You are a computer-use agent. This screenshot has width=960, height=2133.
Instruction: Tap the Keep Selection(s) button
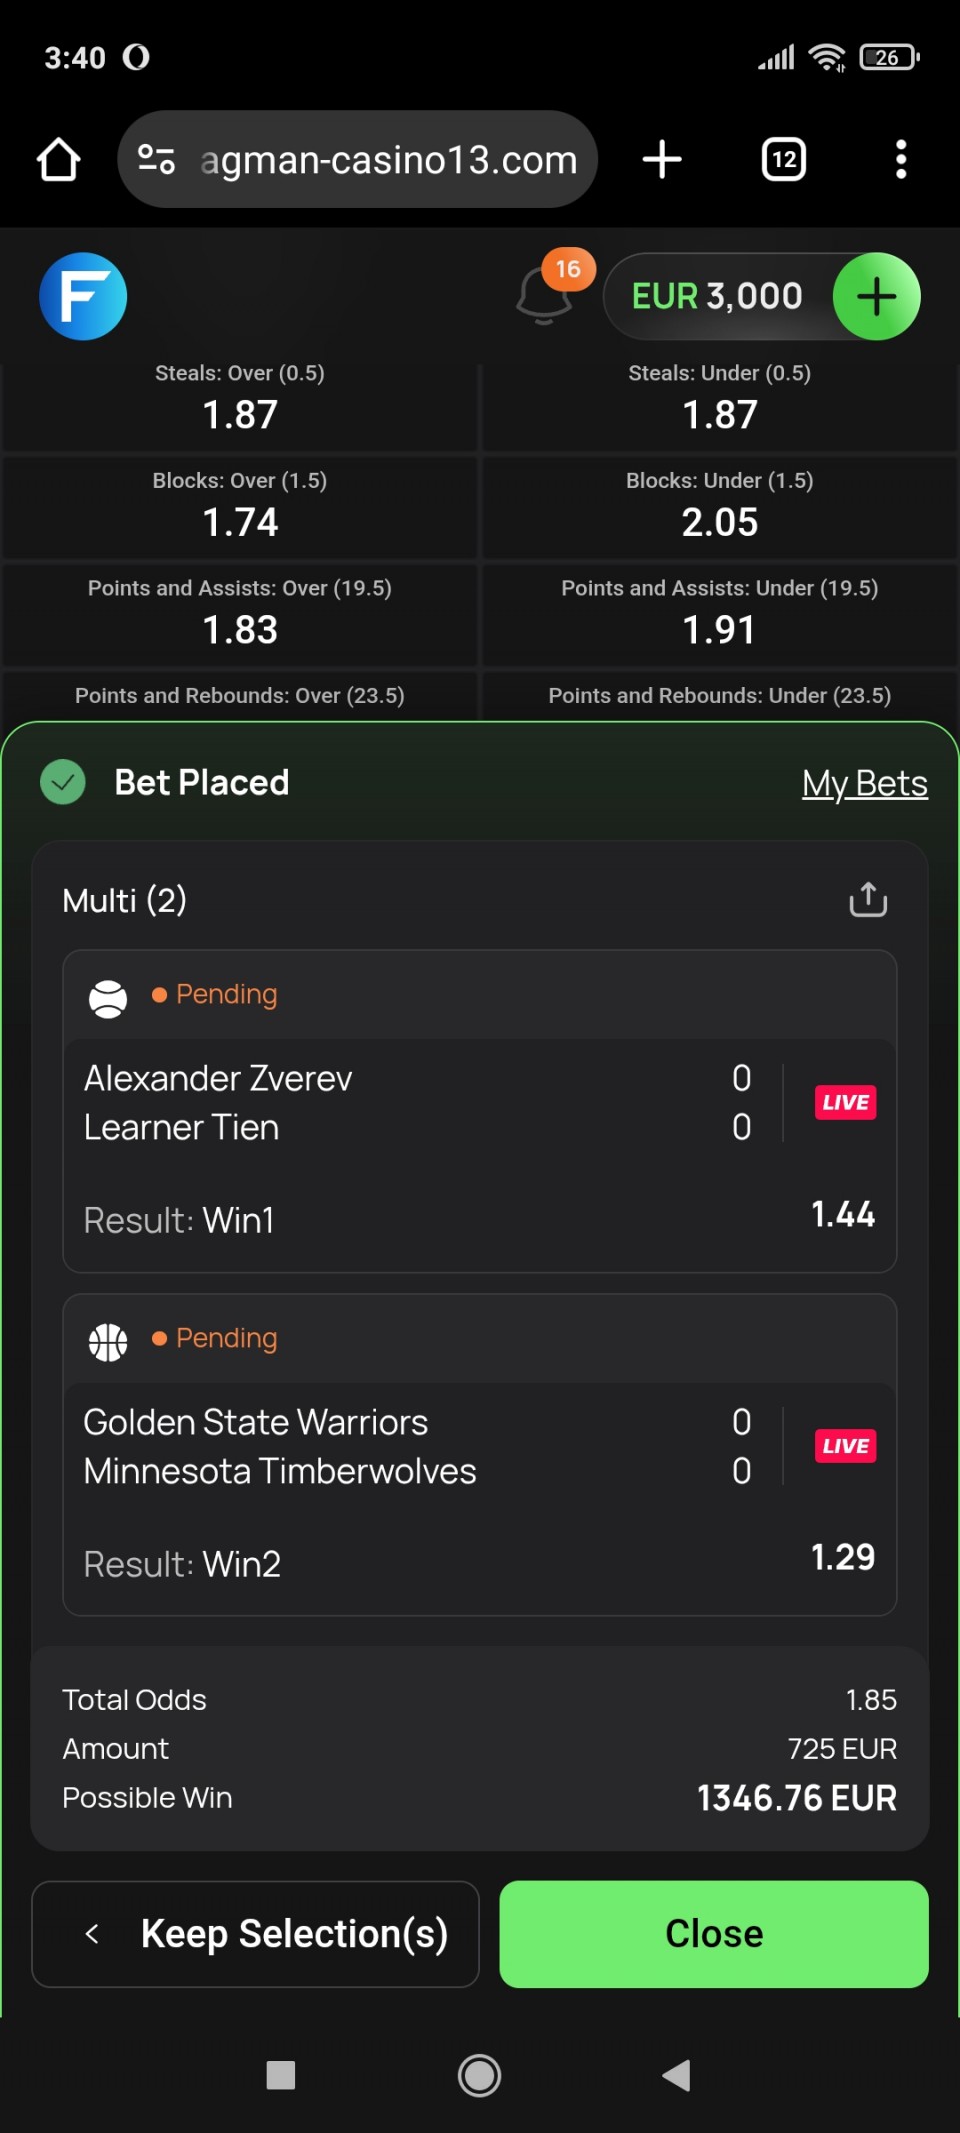click(255, 1934)
